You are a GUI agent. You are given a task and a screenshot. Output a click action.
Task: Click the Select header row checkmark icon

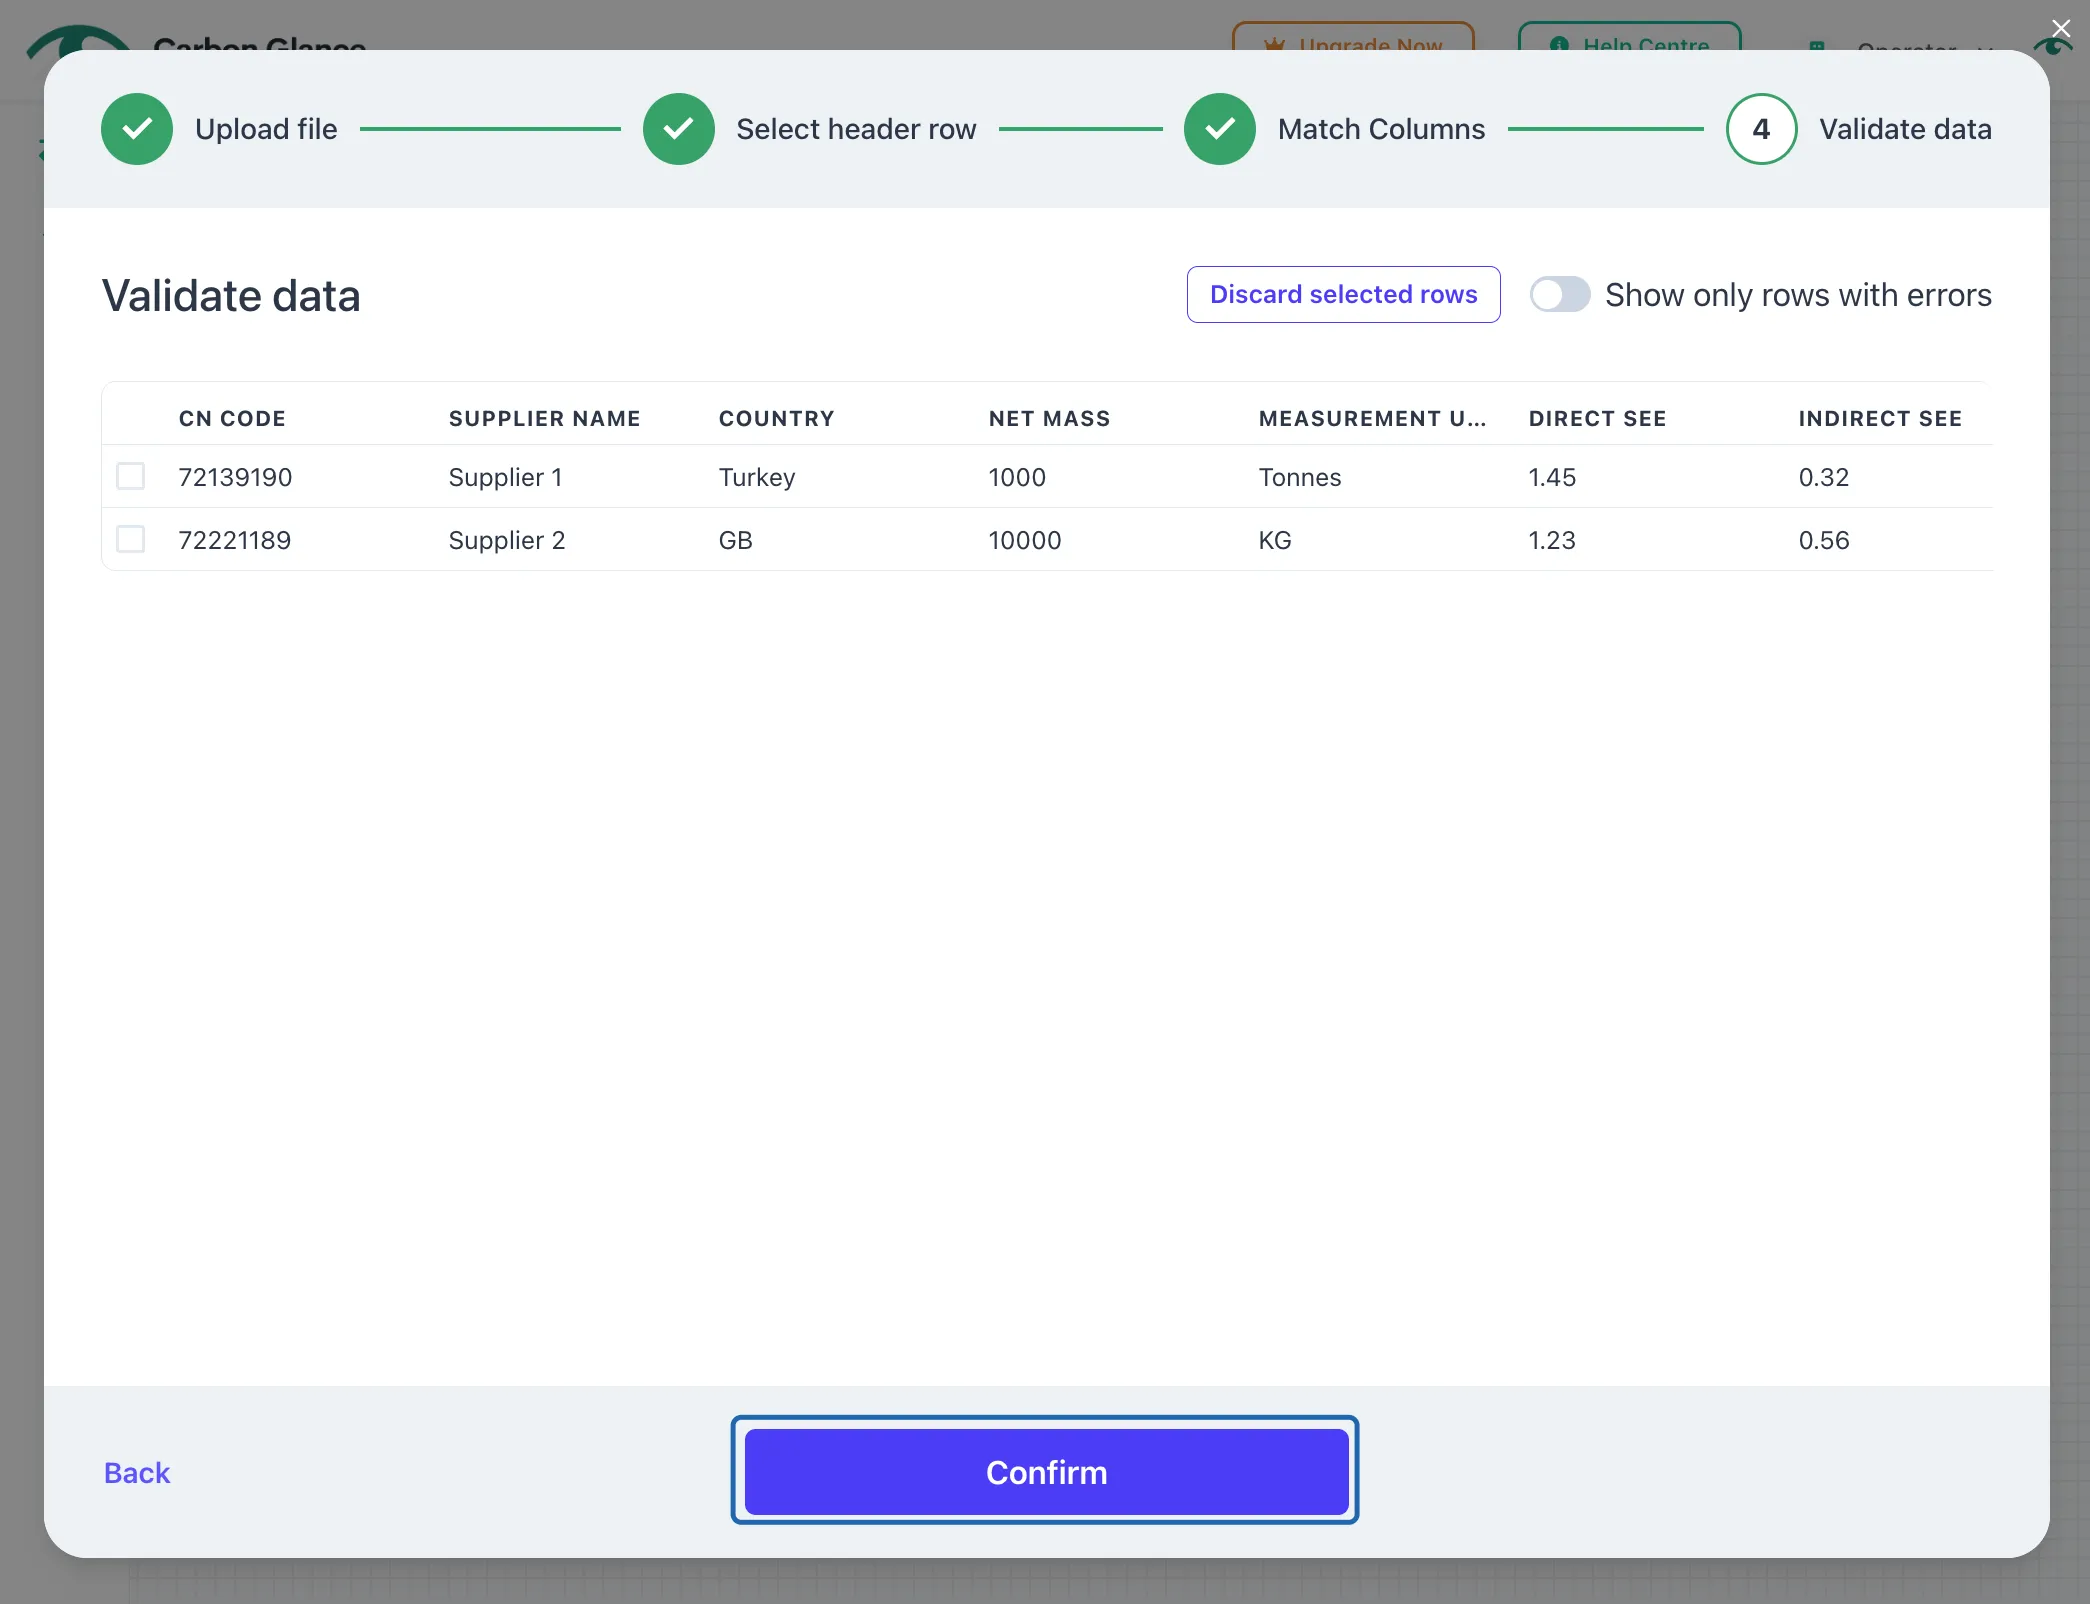point(678,129)
